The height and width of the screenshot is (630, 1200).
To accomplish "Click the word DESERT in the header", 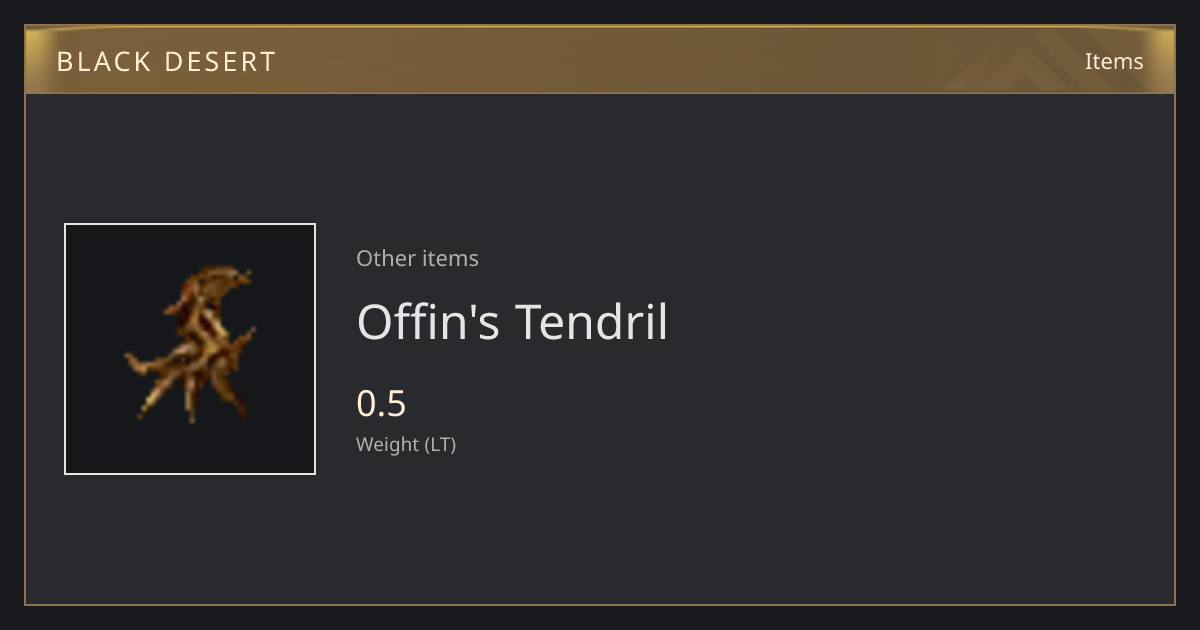I will 221,61.
